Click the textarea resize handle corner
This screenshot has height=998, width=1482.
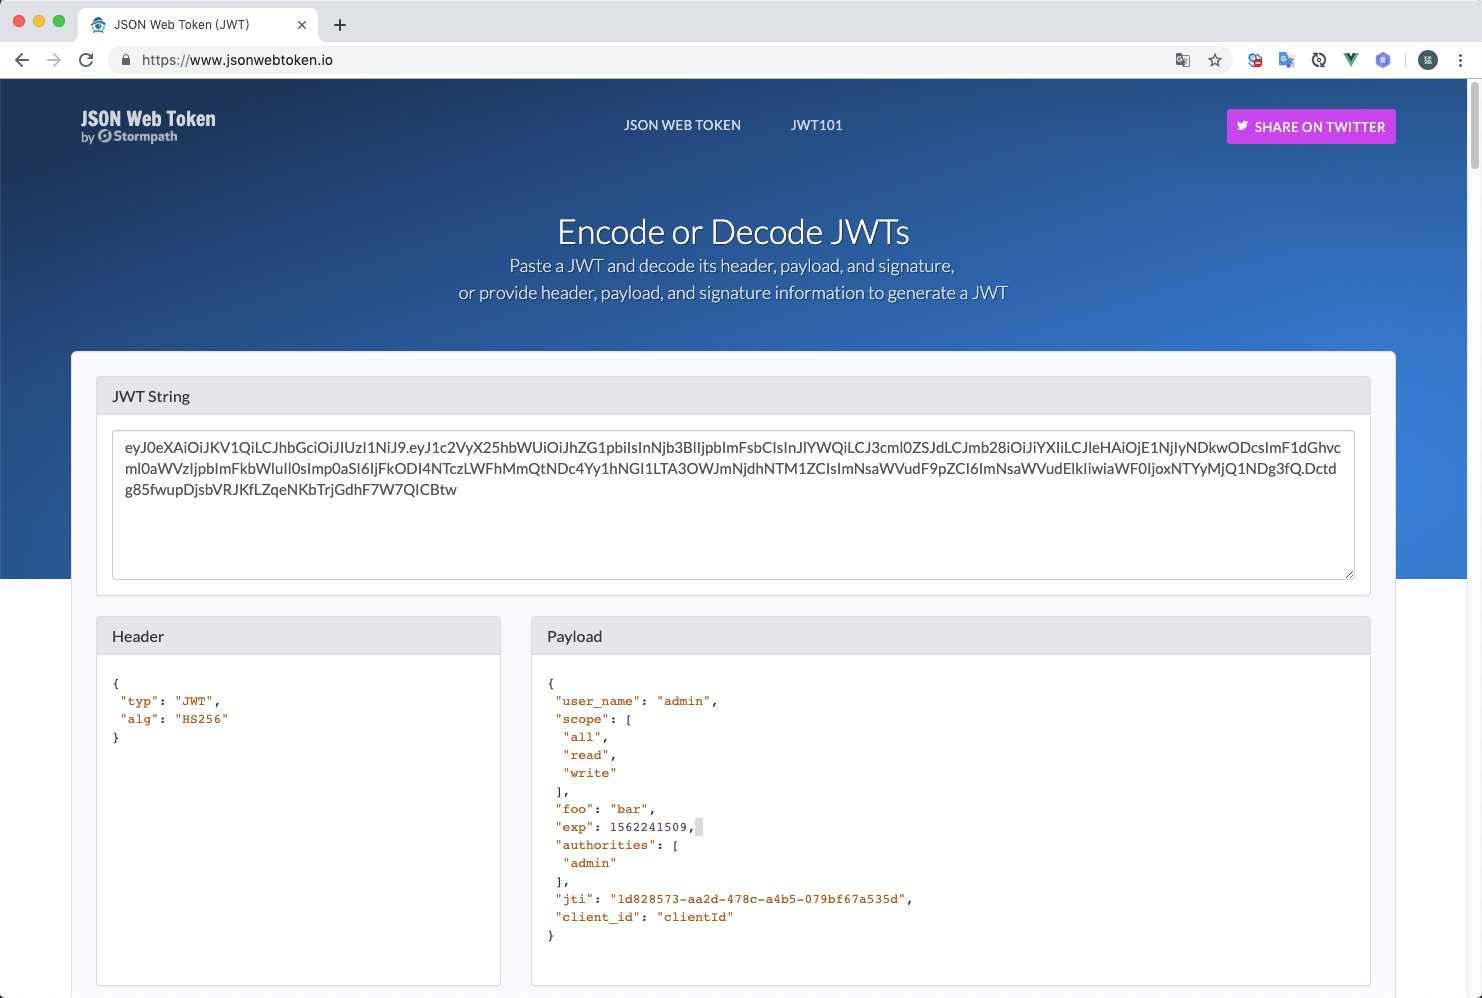1348,573
